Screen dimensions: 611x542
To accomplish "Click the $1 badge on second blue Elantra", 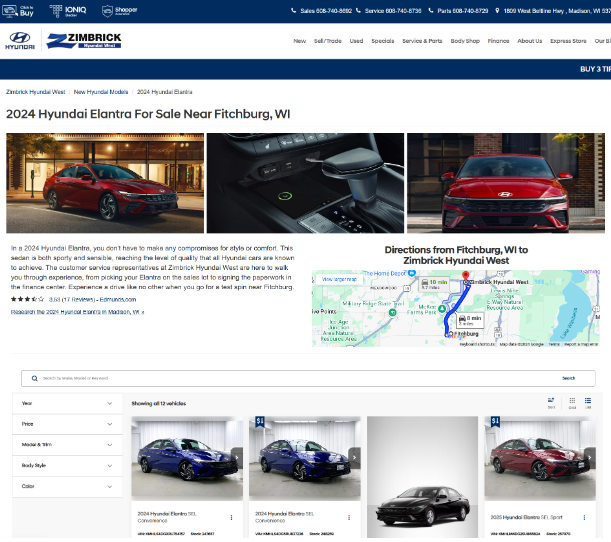I will 260,422.
